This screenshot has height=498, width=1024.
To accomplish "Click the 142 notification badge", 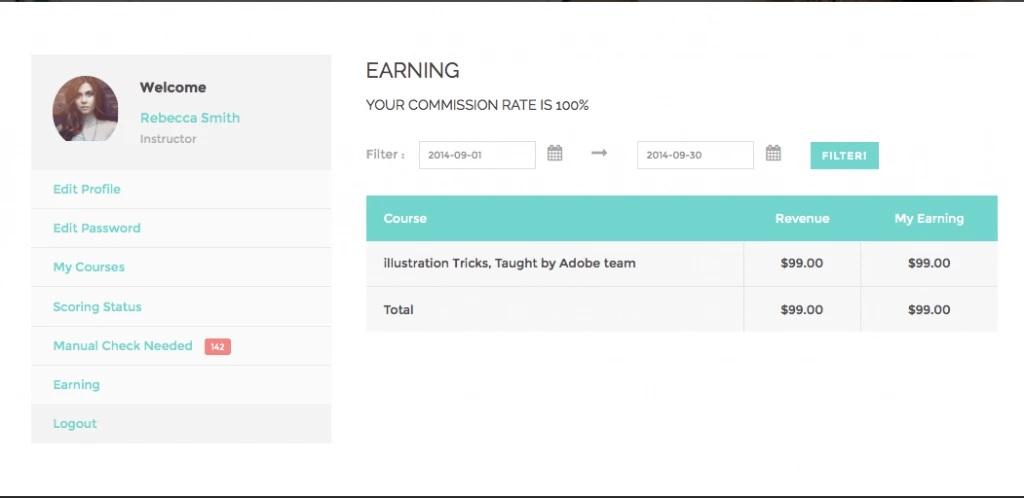I will click(x=217, y=347).
